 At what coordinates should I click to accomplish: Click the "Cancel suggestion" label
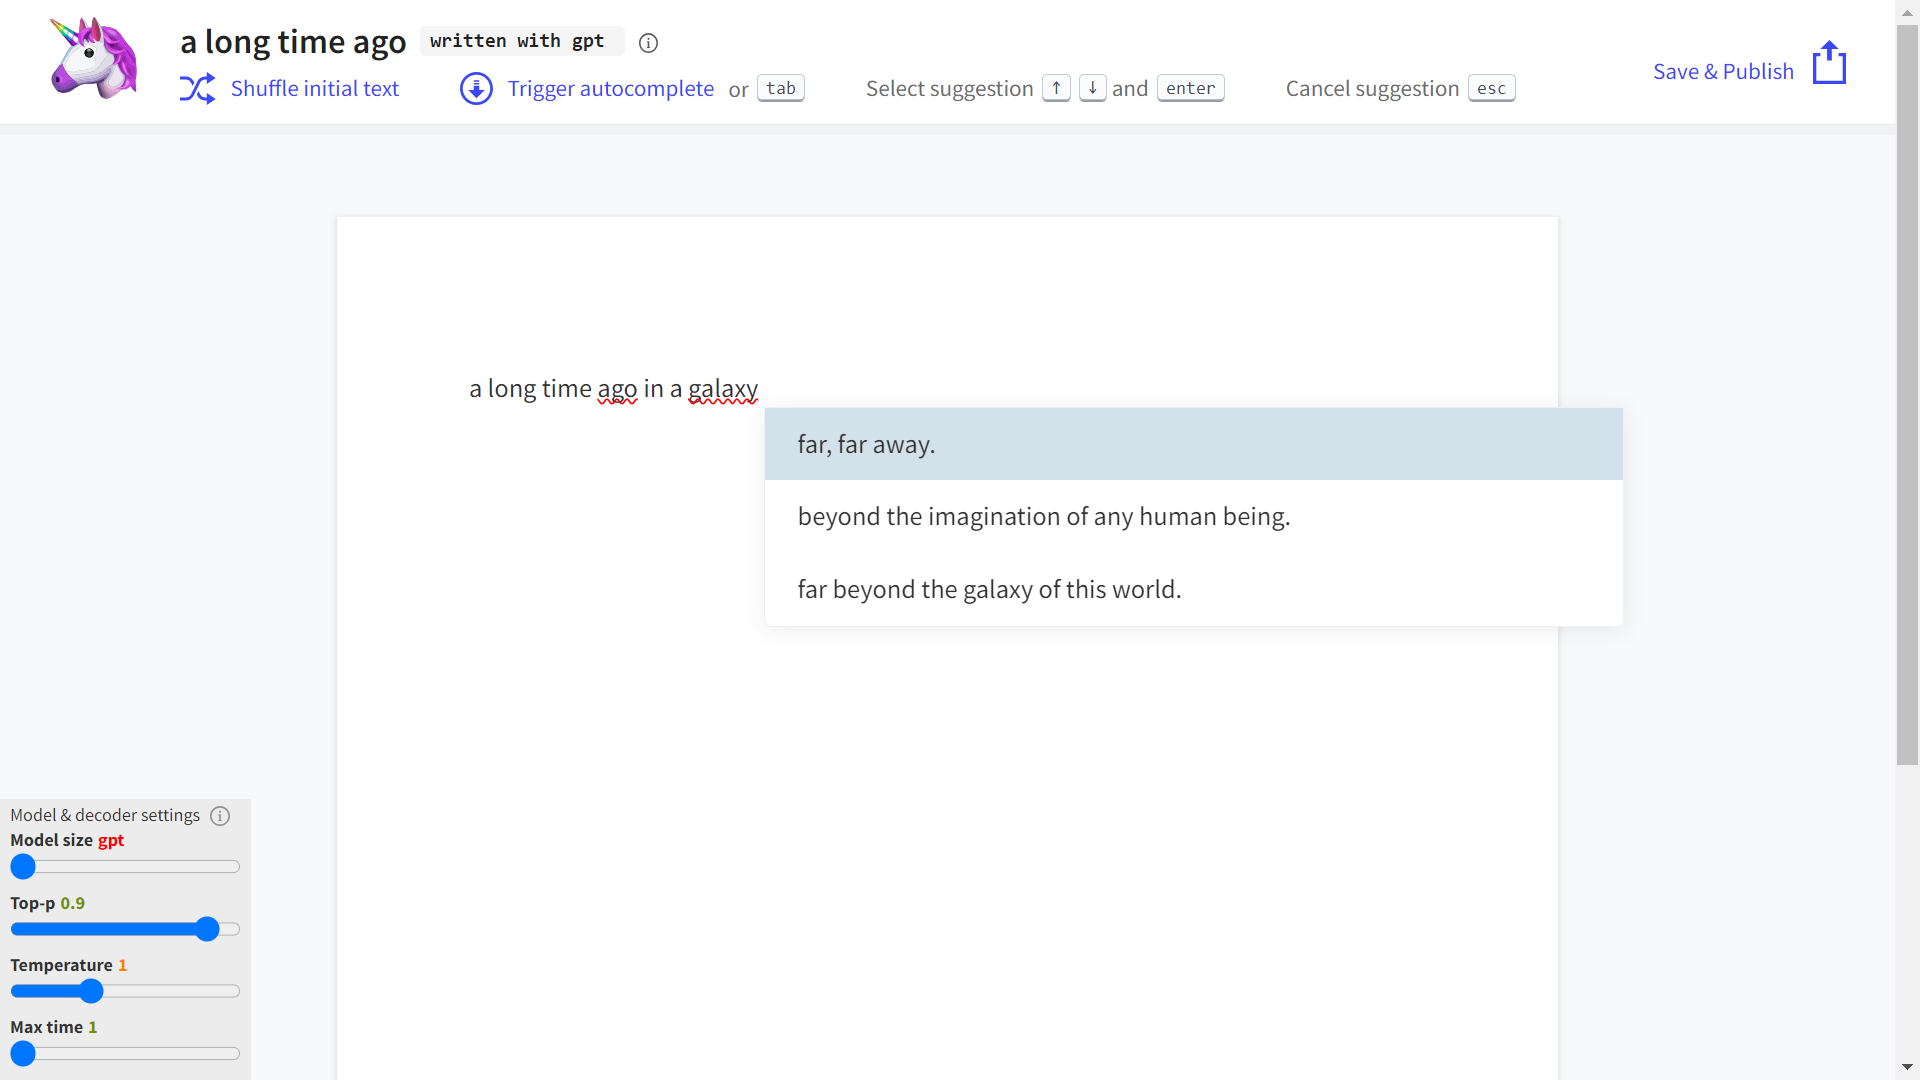click(x=1372, y=89)
